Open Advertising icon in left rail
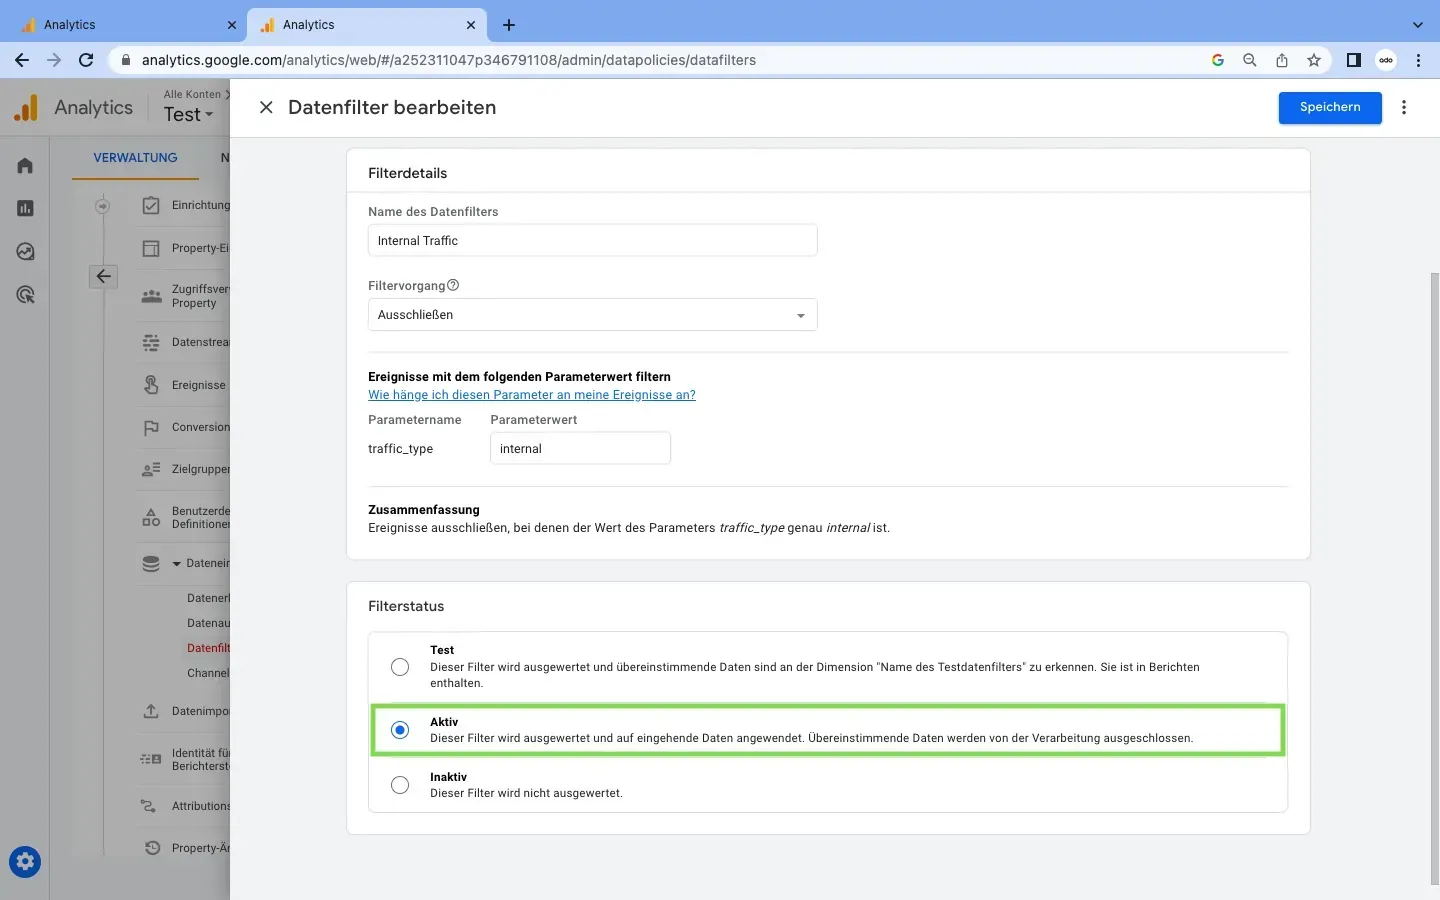Viewport: 1440px width, 900px height. [x=25, y=295]
